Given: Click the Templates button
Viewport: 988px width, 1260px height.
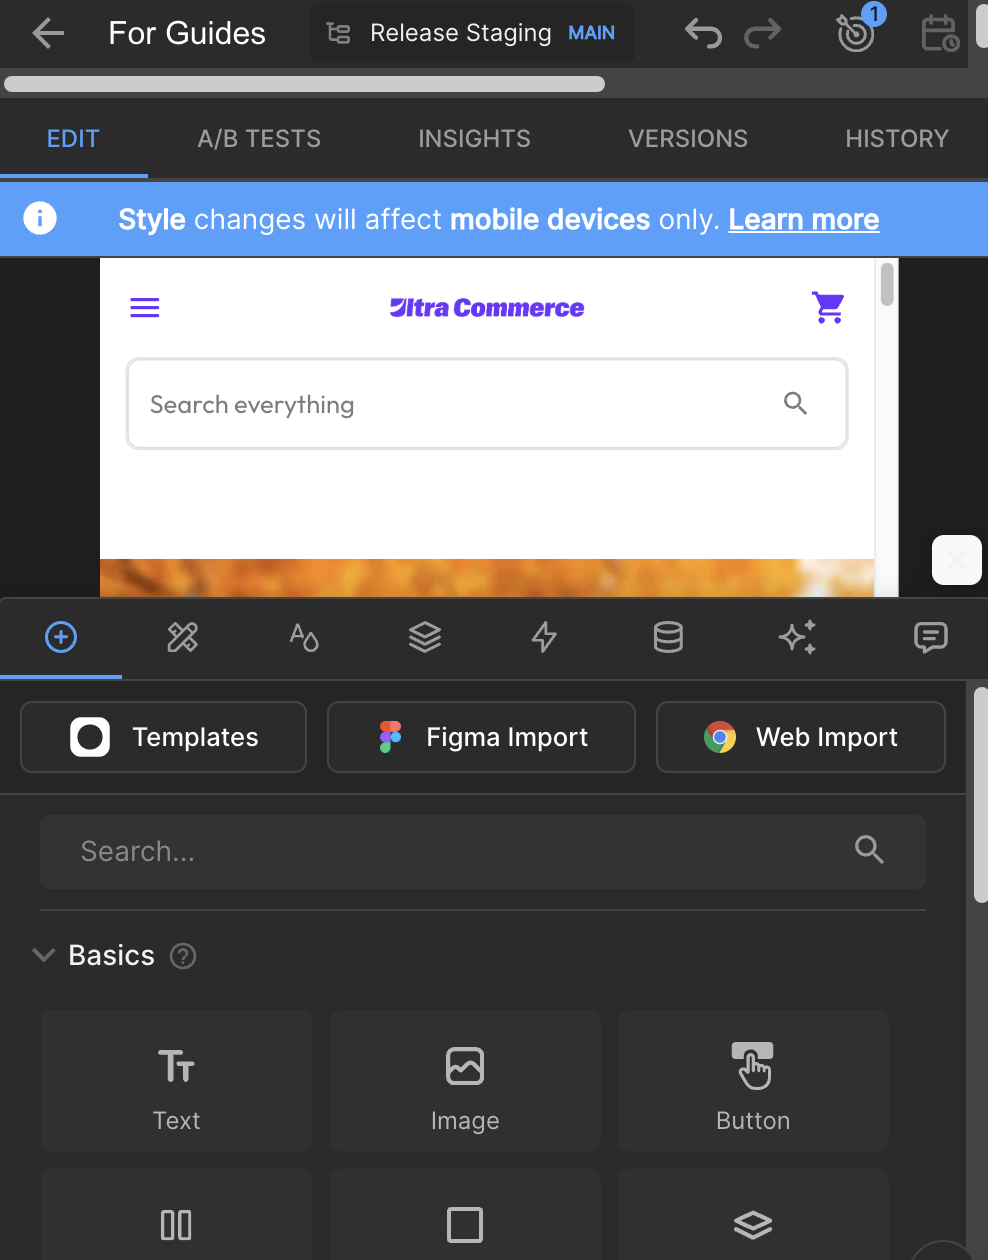Looking at the screenshot, I should pyautogui.click(x=163, y=737).
